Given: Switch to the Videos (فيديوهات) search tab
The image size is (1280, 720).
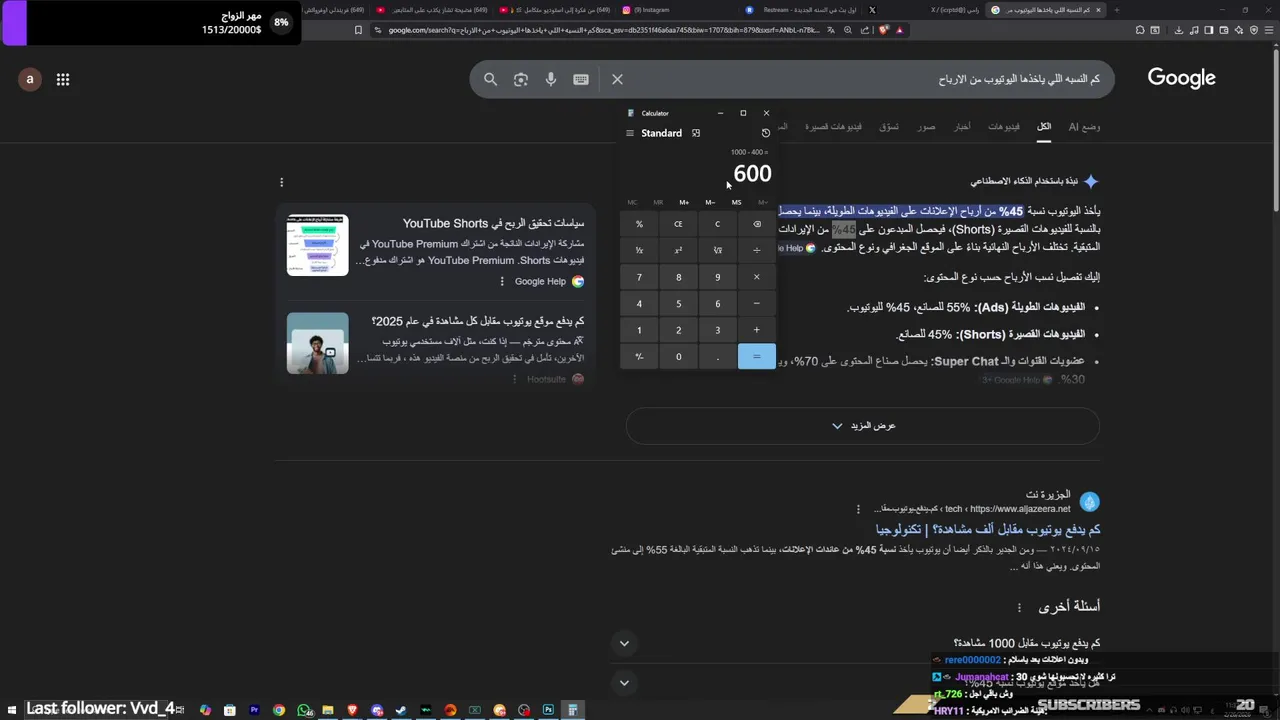Looking at the screenshot, I should click(1004, 127).
